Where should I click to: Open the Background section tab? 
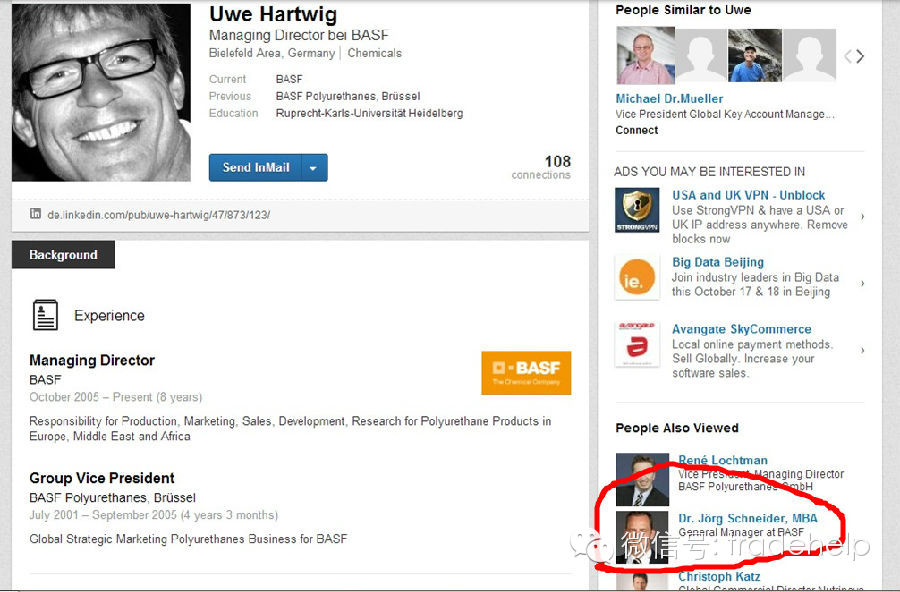coord(63,254)
